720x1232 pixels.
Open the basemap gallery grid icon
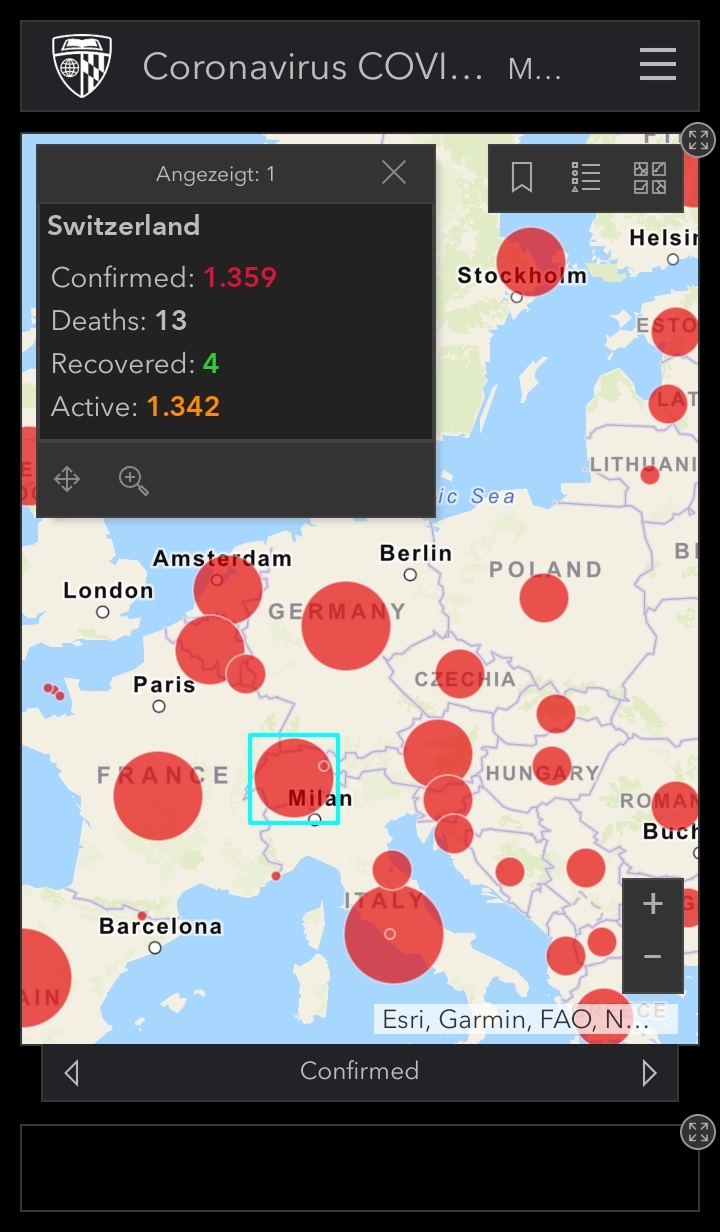[650, 178]
